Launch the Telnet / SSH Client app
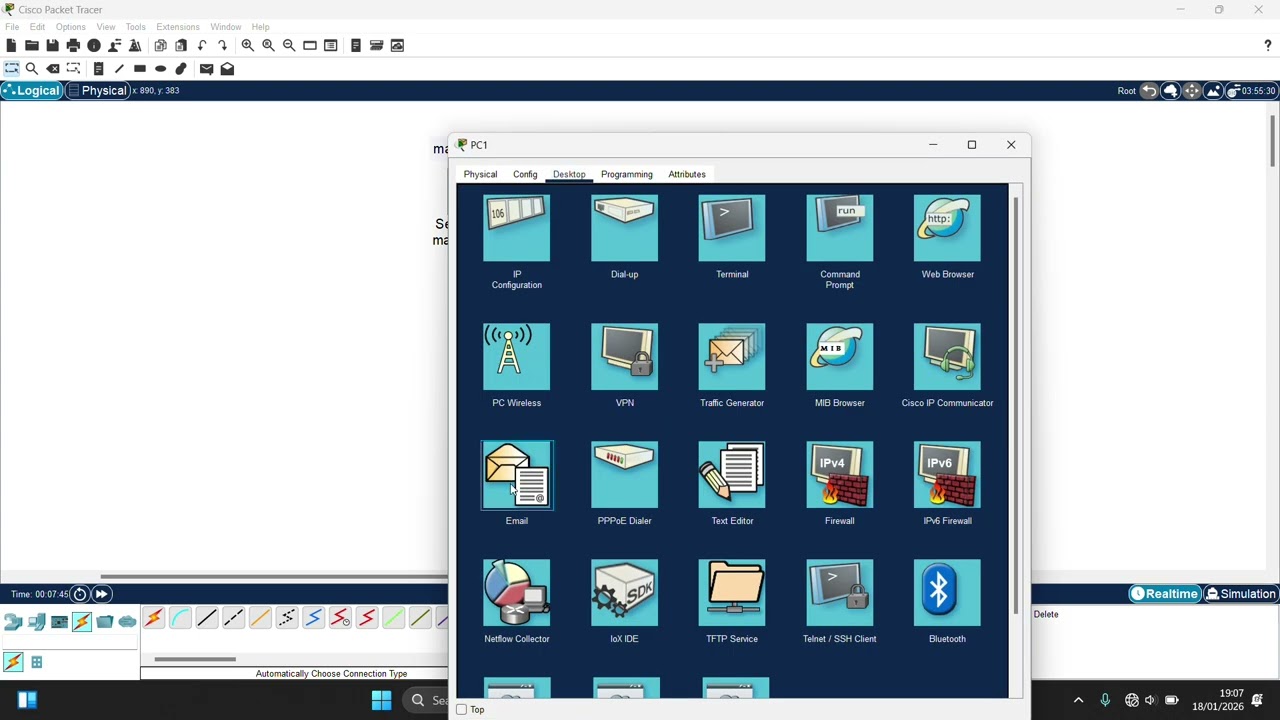The width and height of the screenshot is (1280, 720). 840,601
